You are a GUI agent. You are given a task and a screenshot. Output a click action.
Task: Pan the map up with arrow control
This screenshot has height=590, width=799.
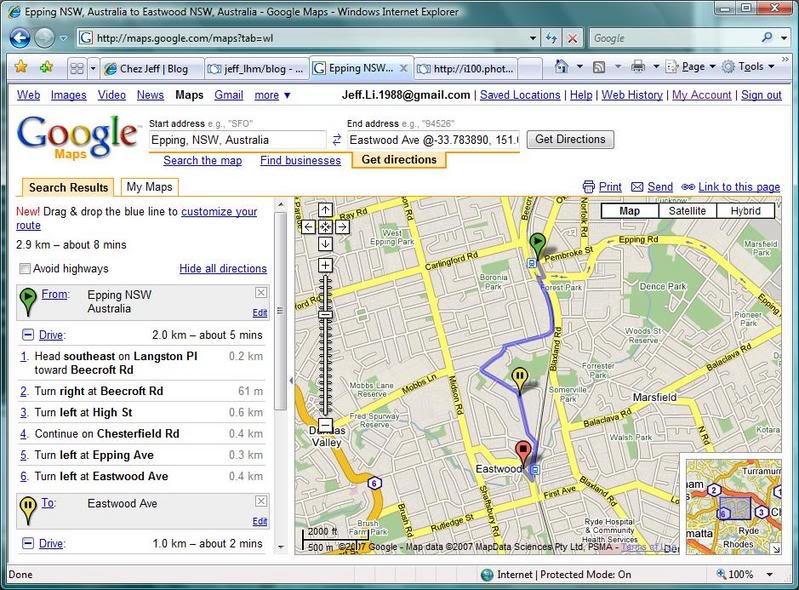click(325, 210)
